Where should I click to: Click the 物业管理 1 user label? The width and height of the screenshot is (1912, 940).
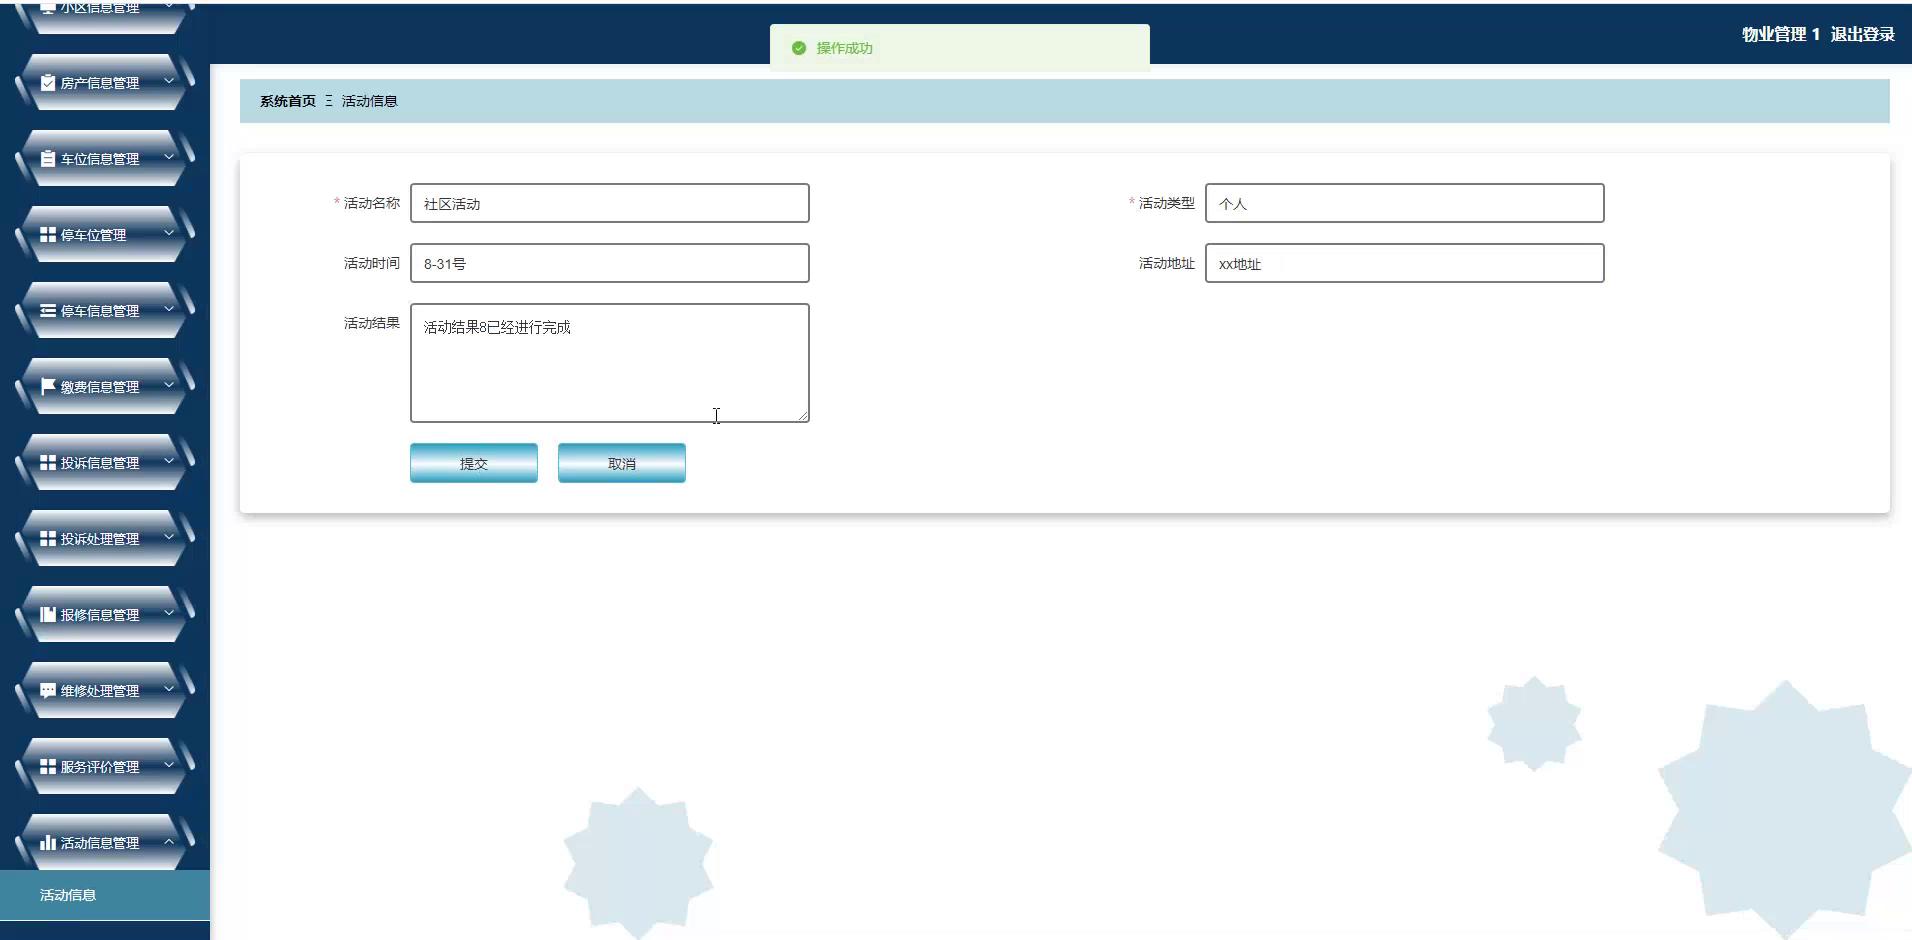pos(1781,34)
